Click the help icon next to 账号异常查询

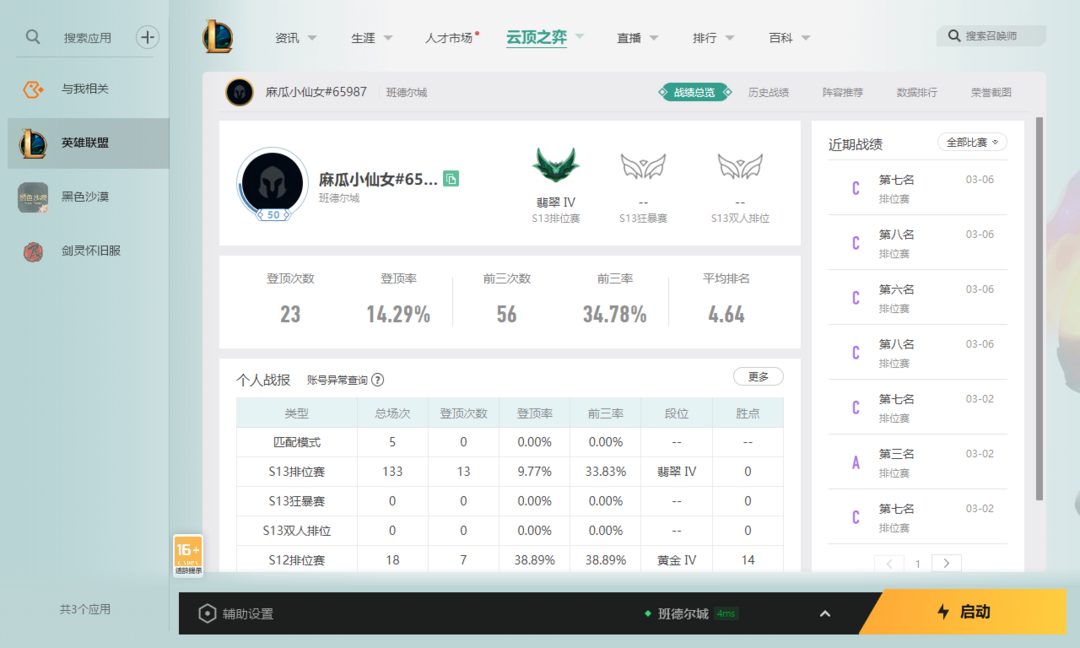378,380
